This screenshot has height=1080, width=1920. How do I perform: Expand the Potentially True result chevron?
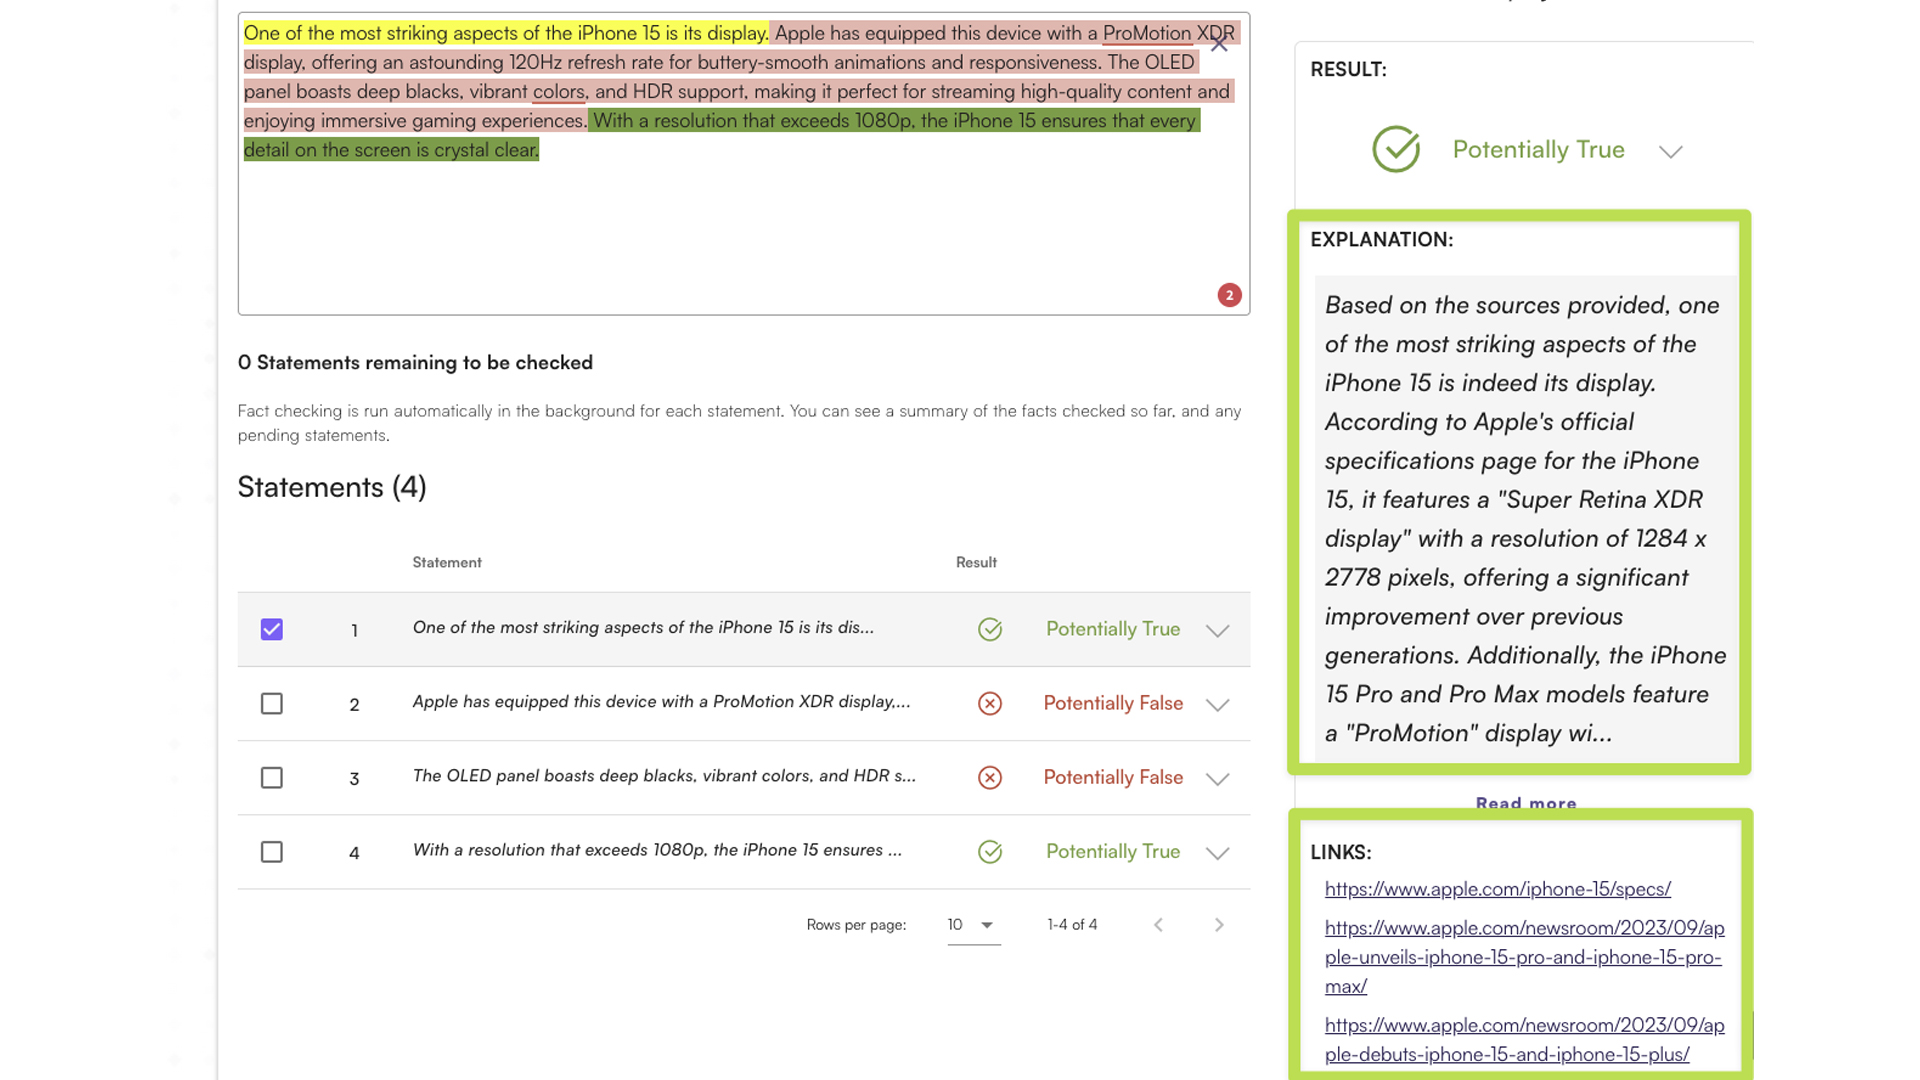[x=1670, y=151]
